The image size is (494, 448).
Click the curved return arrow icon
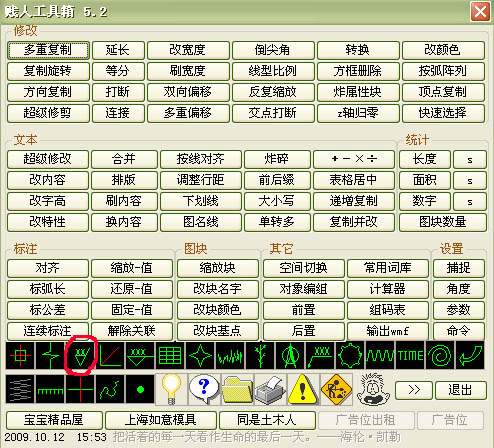470,355
